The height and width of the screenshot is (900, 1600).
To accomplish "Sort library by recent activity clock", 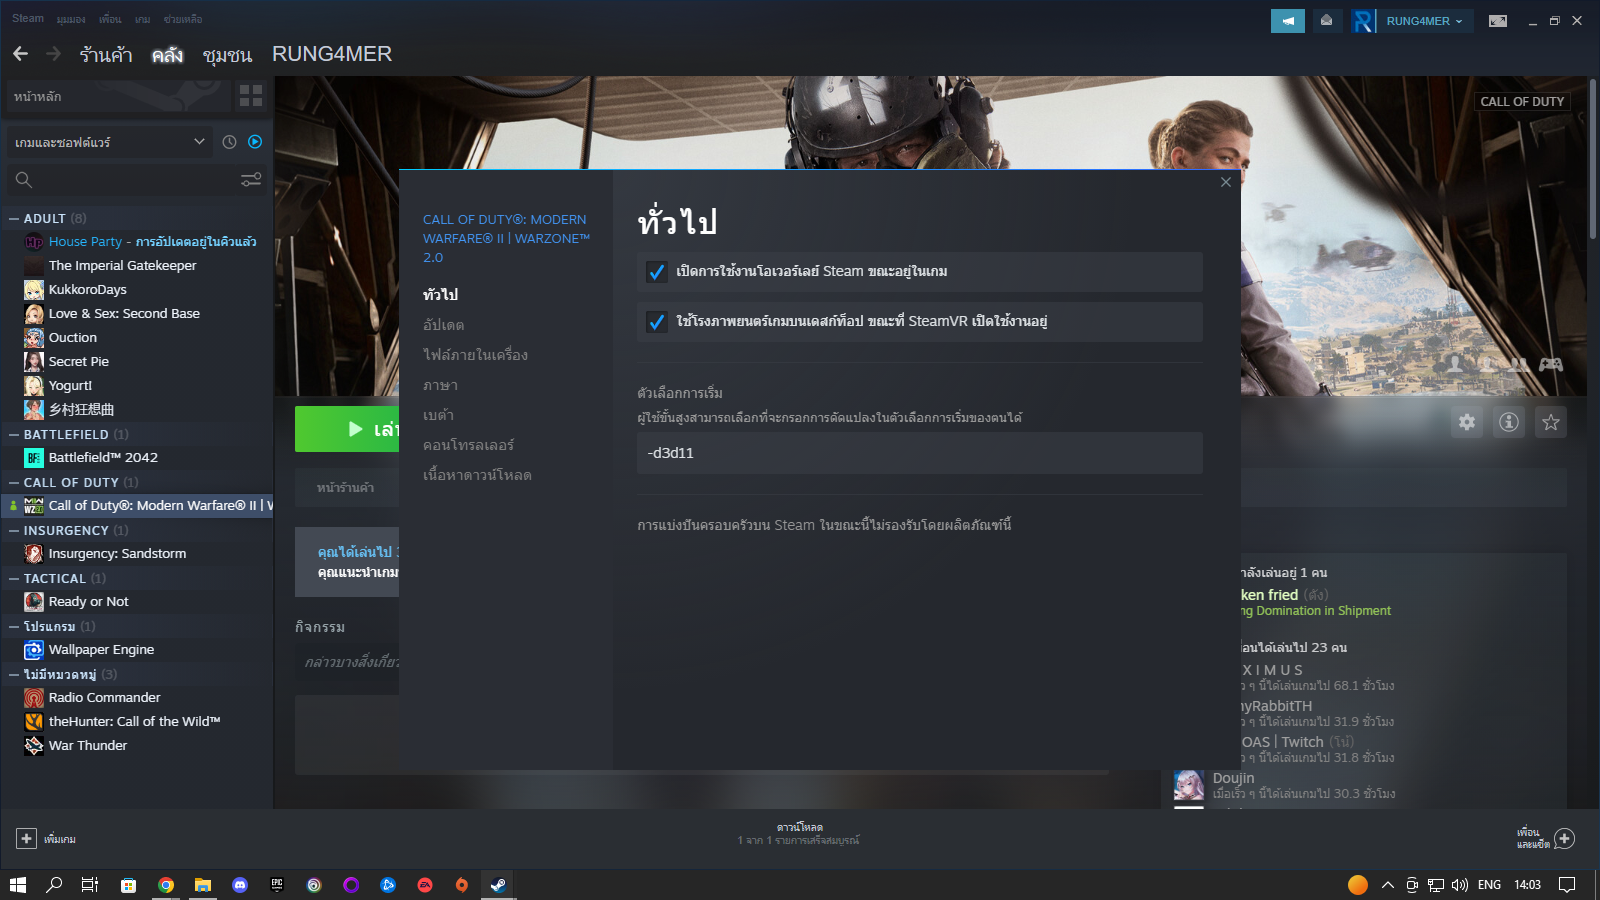I will tap(229, 142).
